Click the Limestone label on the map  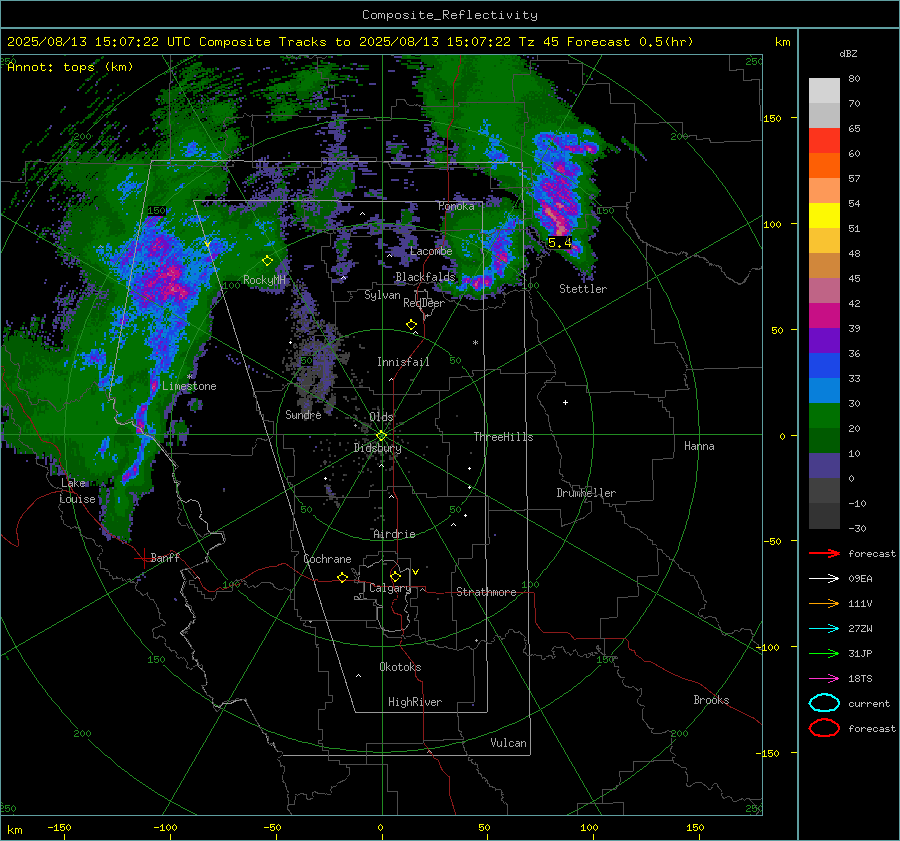[189, 386]
